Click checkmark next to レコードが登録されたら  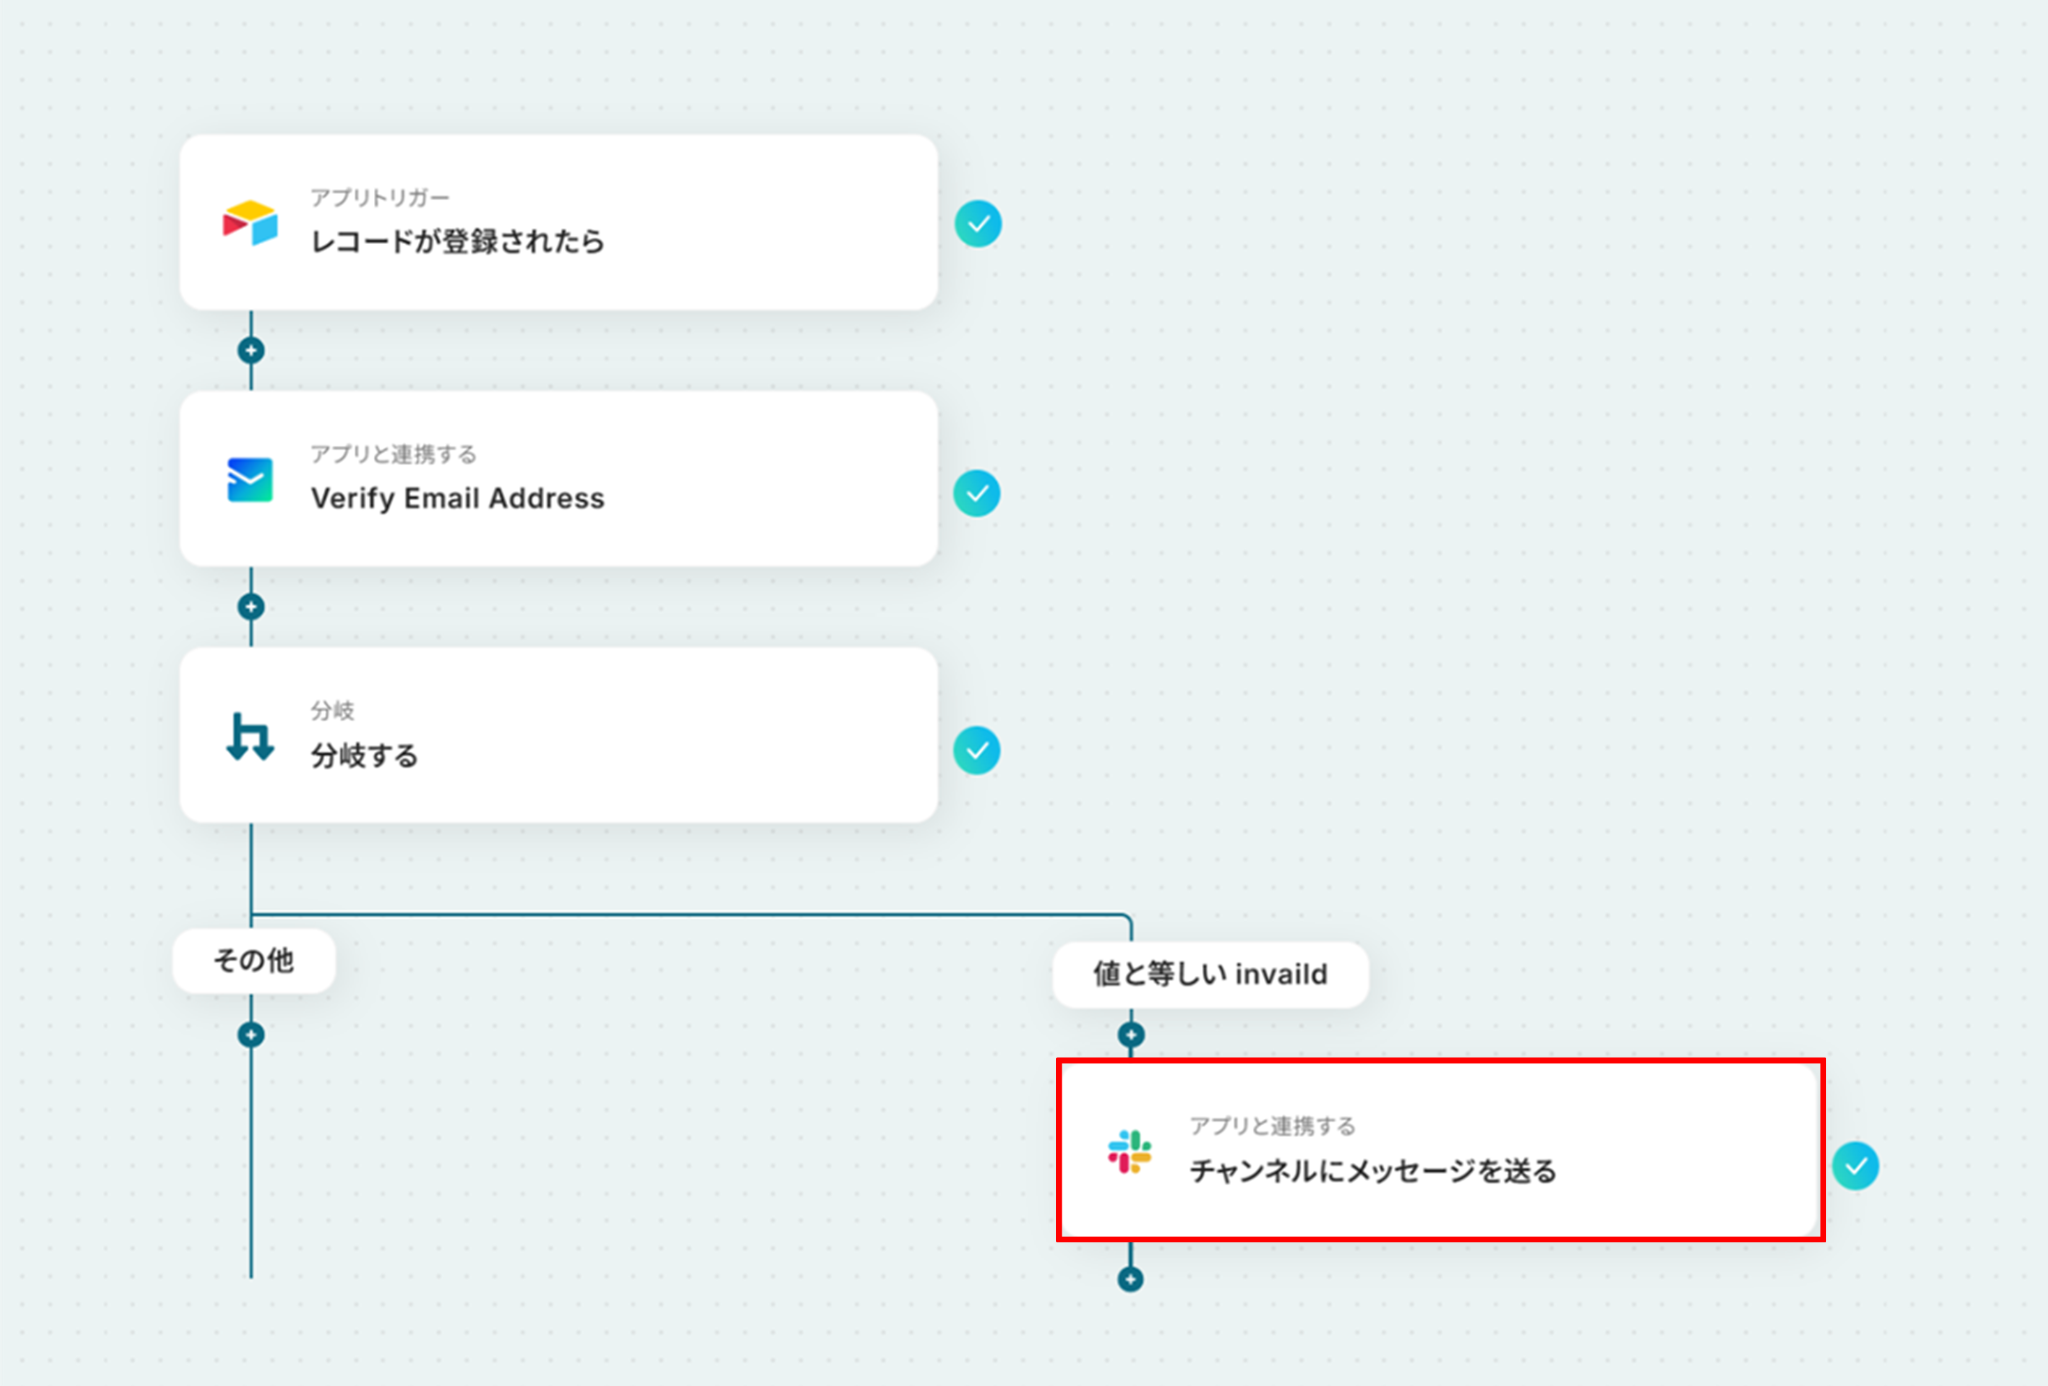pos(978,224)
